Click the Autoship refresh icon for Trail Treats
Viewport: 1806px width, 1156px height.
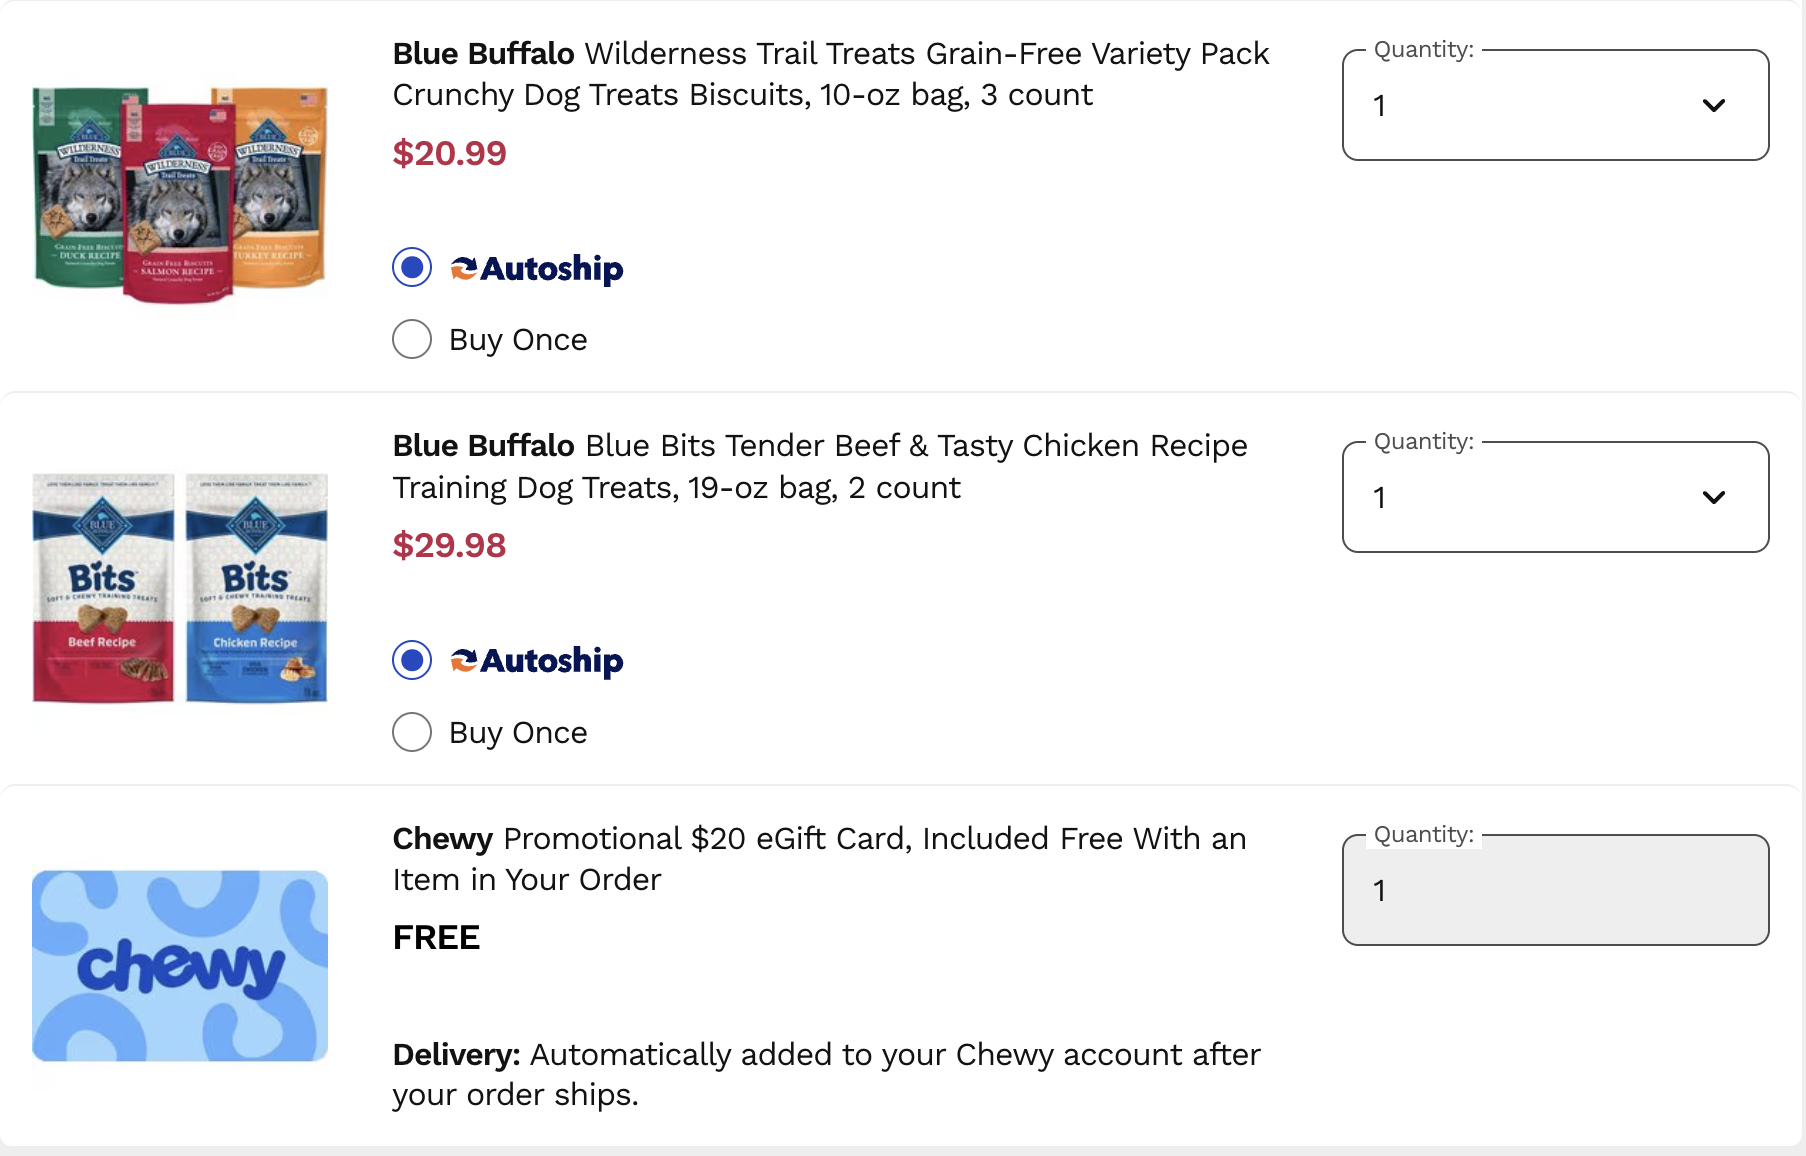pyautogui.click(x=462, y=267)
